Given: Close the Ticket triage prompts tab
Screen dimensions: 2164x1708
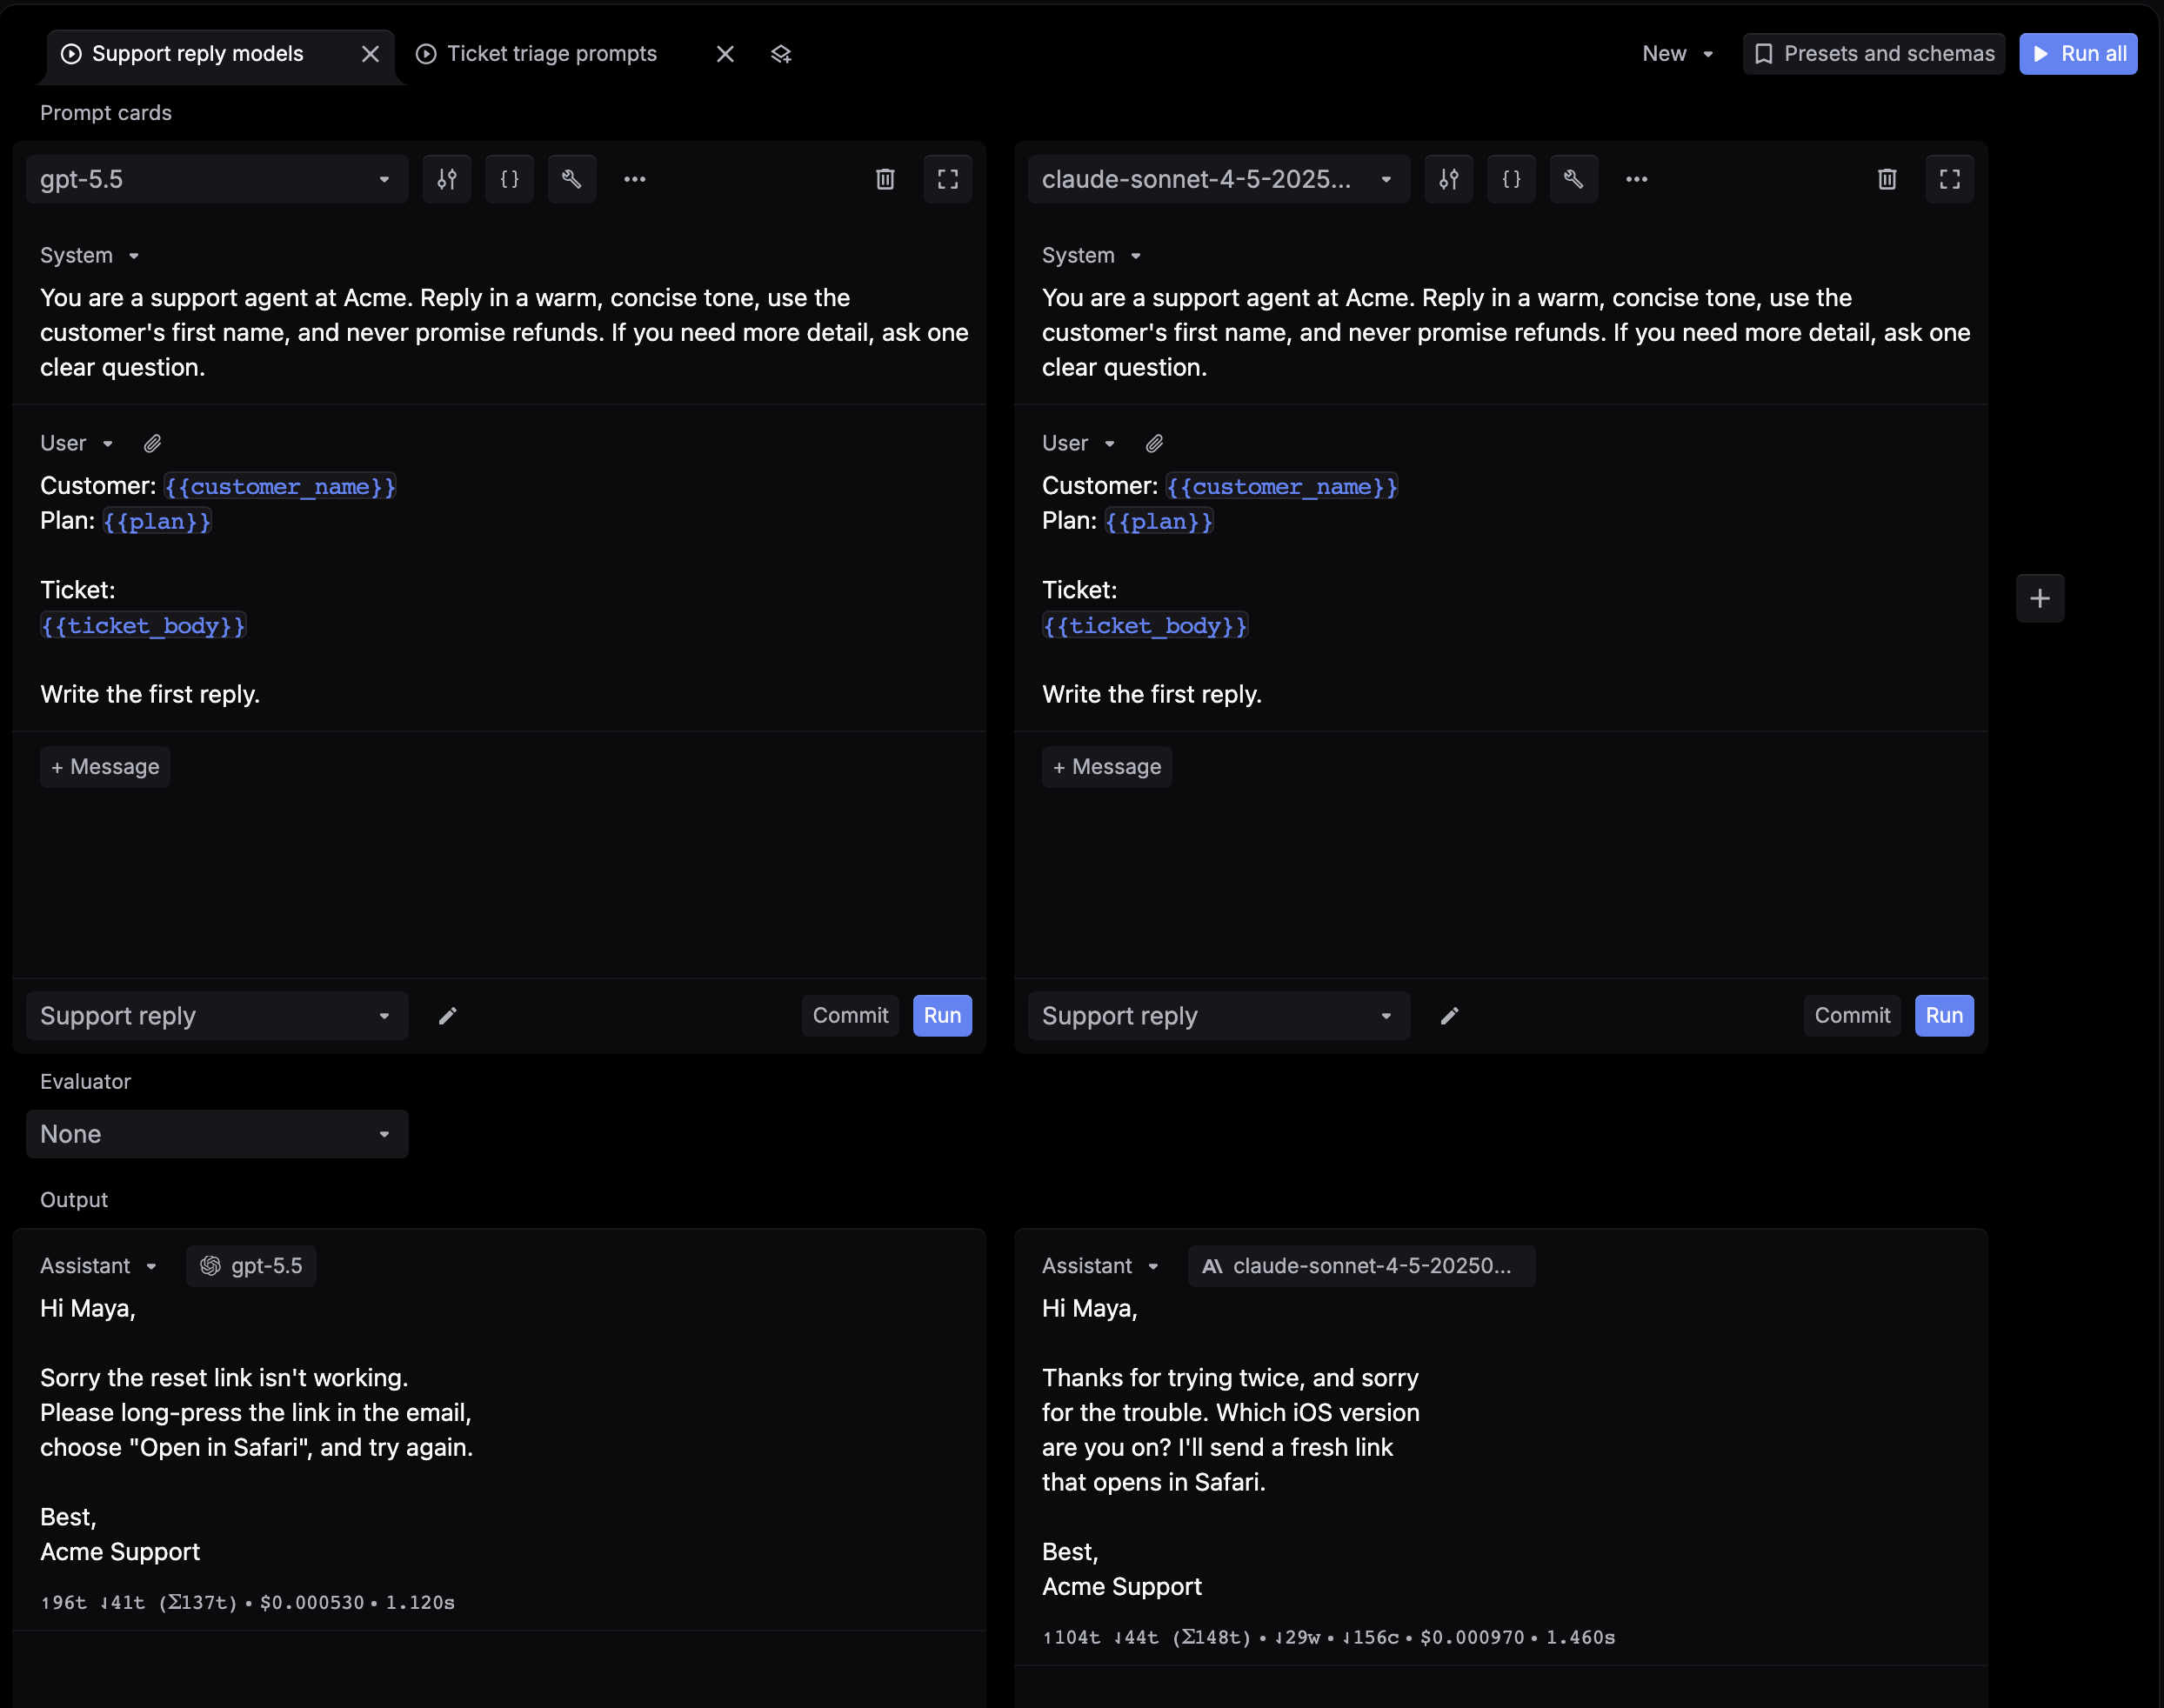Looking at the screenshot, I should pos(725,54).
